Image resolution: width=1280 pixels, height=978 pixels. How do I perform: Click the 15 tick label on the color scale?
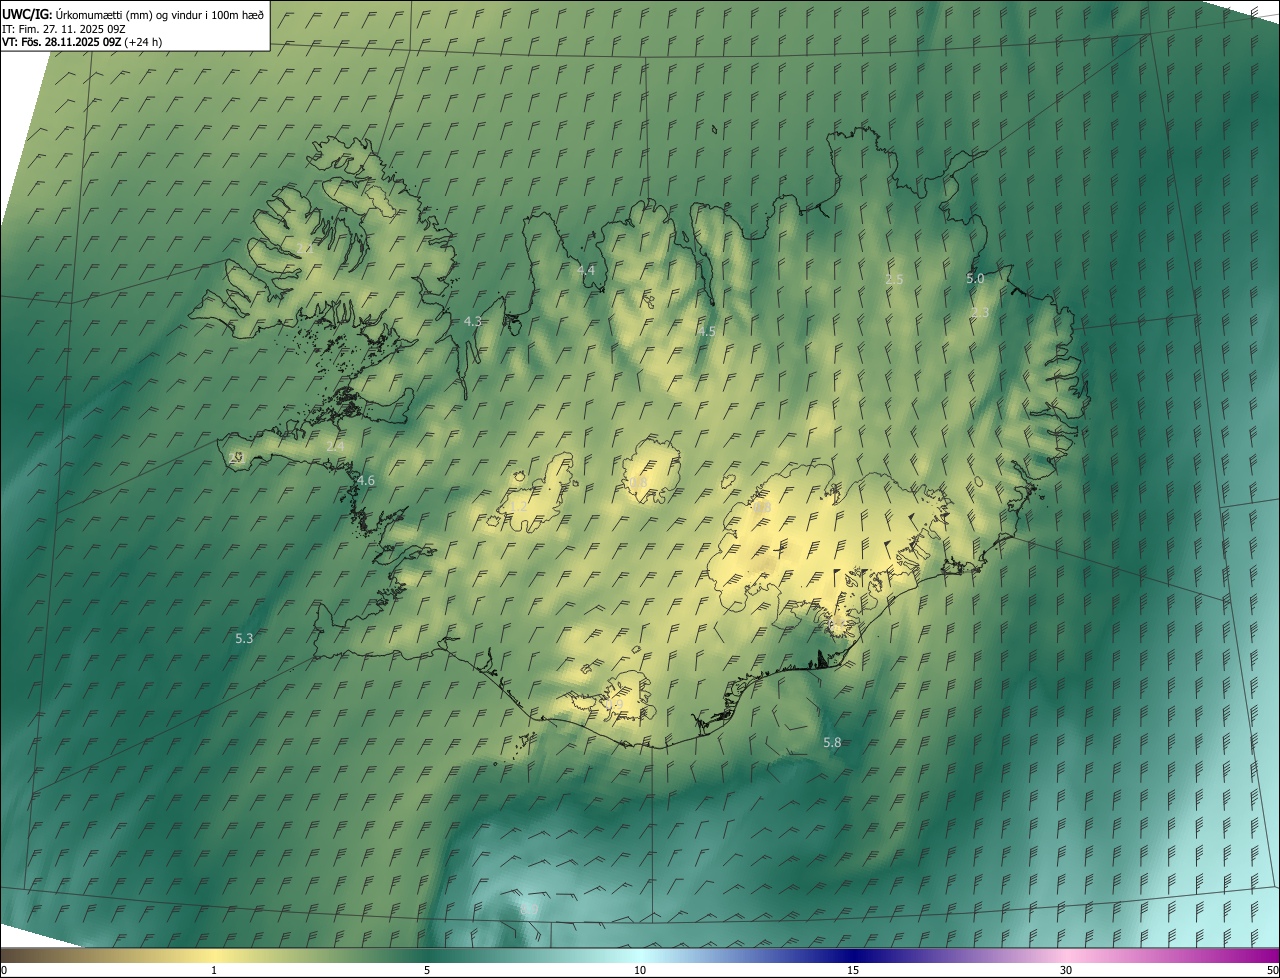pyautogui.click(x=853, y=970)
